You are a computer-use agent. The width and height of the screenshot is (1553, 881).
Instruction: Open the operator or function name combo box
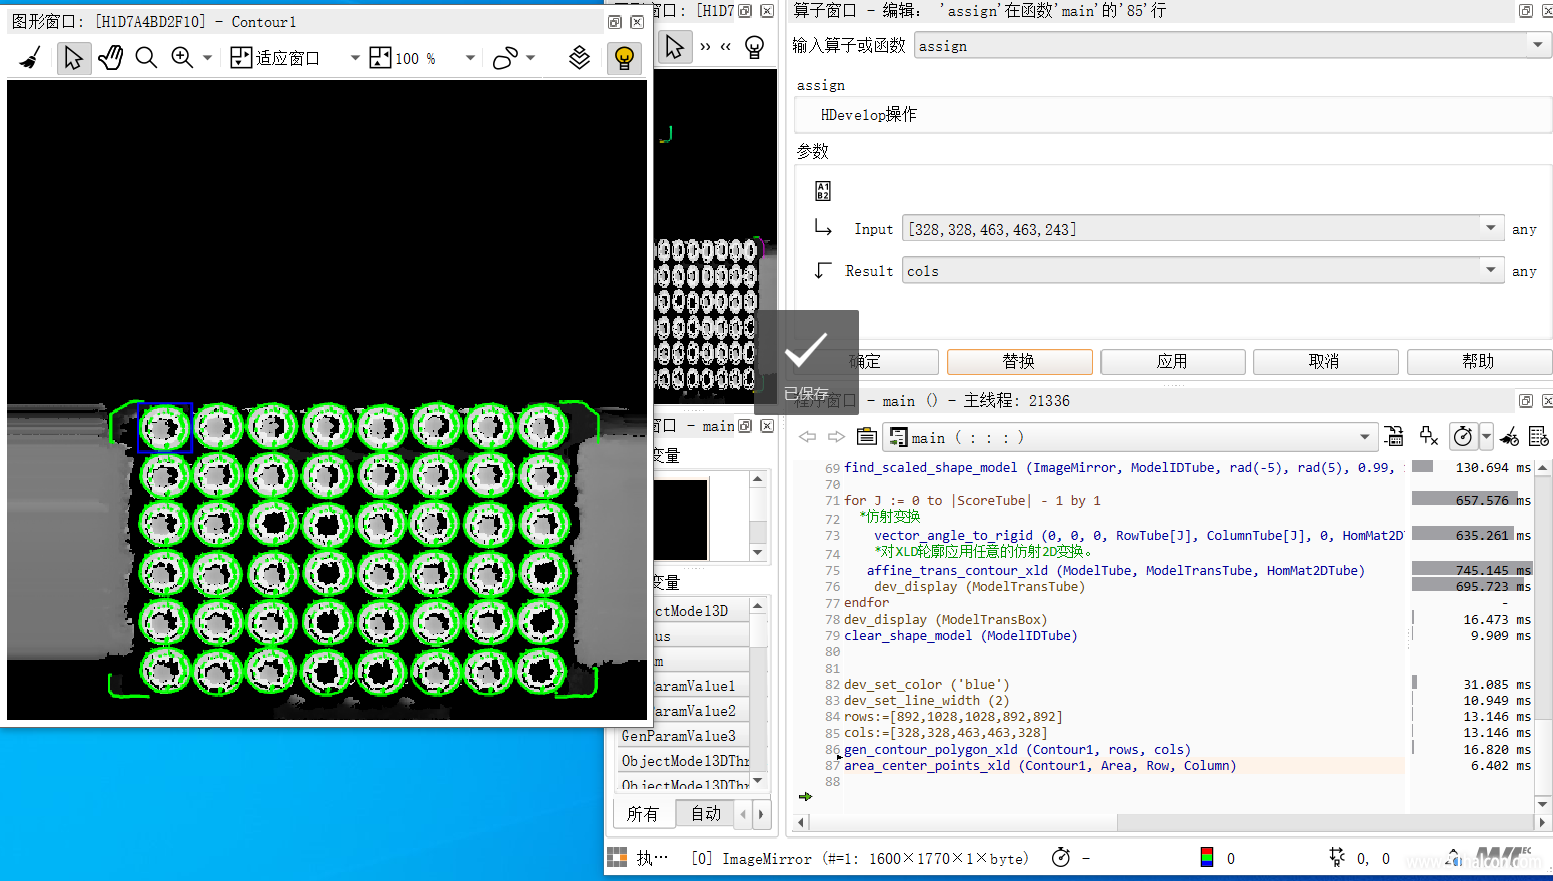pyautogui.click(x=1231, y=45)
